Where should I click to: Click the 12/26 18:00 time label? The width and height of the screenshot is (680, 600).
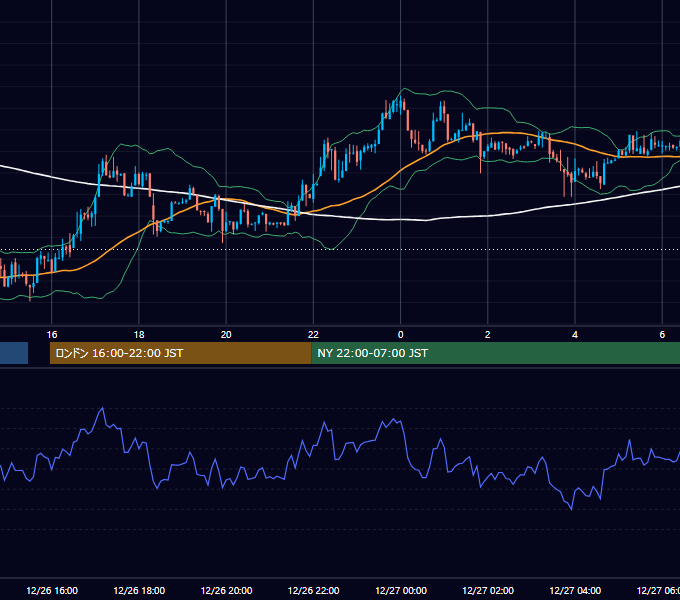[139, 590]
